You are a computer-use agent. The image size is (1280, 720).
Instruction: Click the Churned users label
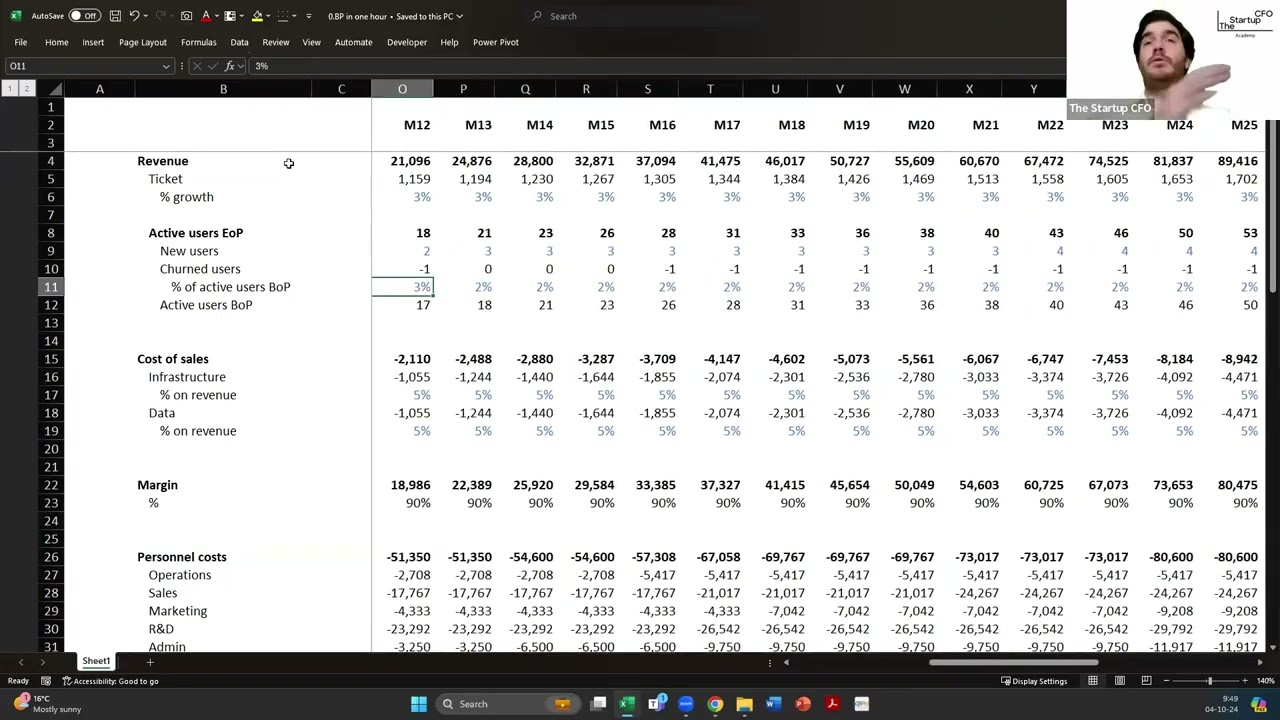tap(200, 269)
